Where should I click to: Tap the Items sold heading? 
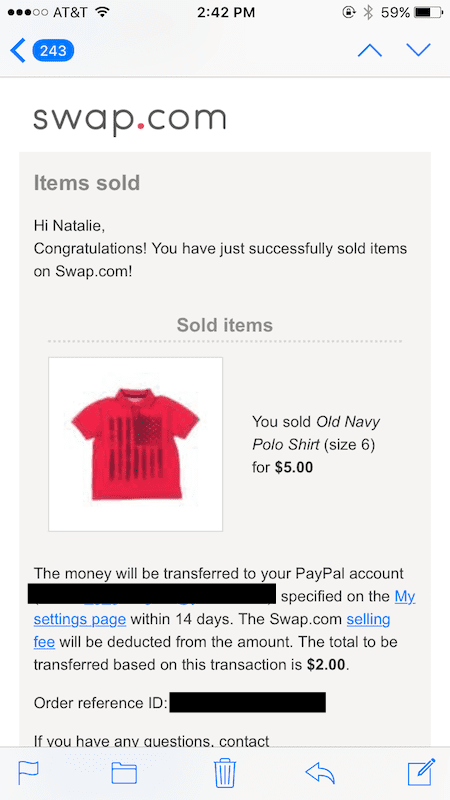click(x=87, y=183)
